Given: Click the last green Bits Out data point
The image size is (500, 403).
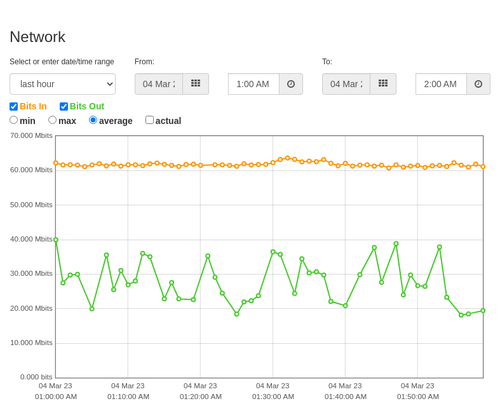Looking at the screenshot, I should coord(483,311).
